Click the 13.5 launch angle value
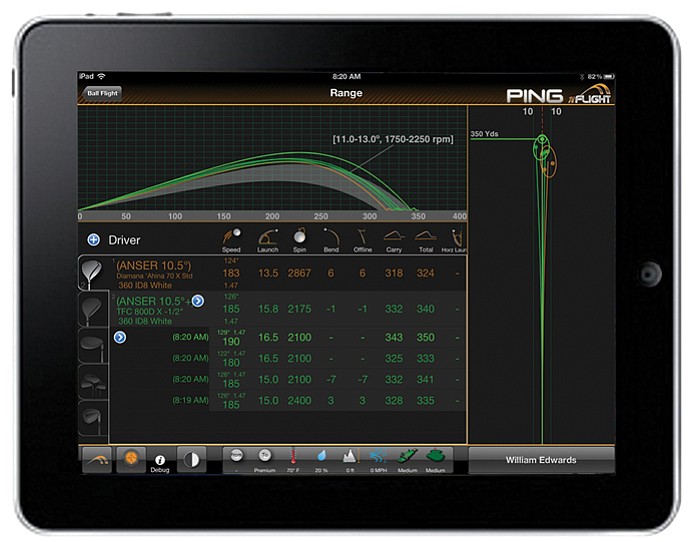Image resolution: width=690 pixels, height=542 pixels. [x=268, y=273]
